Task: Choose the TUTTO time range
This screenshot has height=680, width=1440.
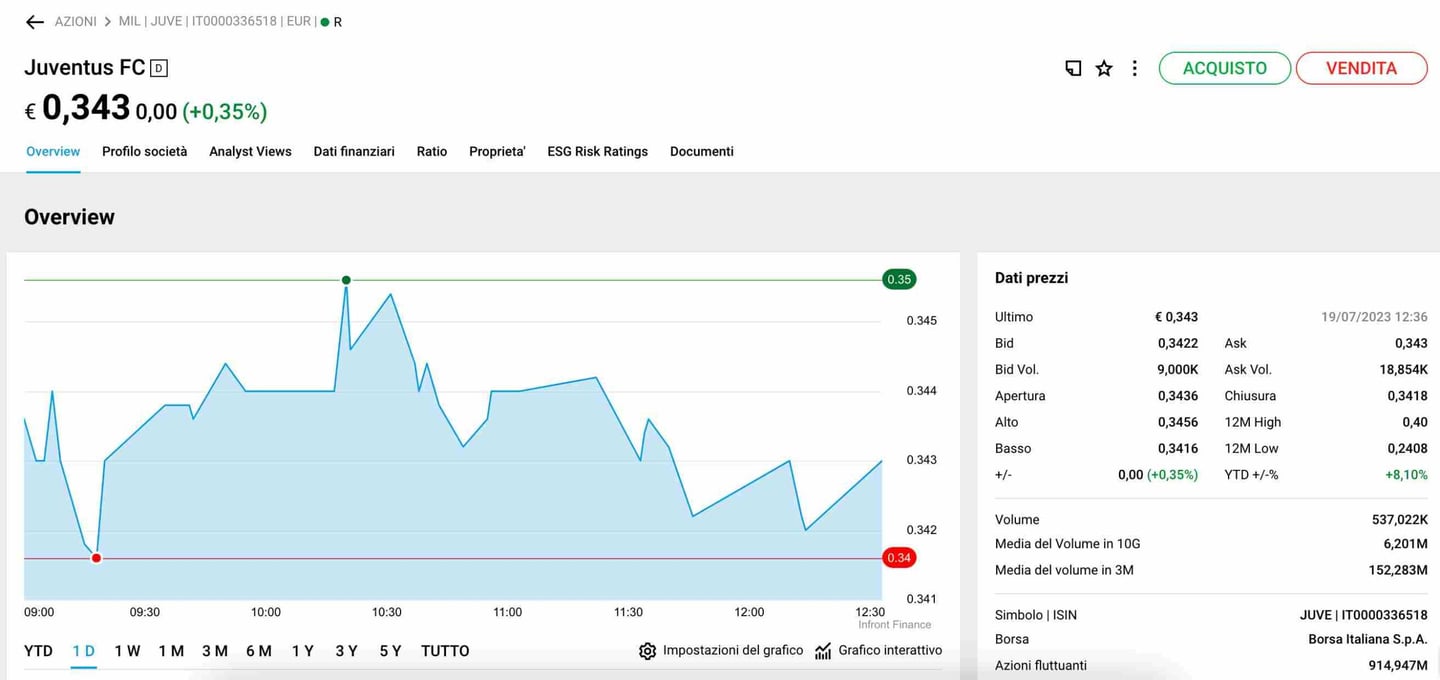Action: (445, 651)
